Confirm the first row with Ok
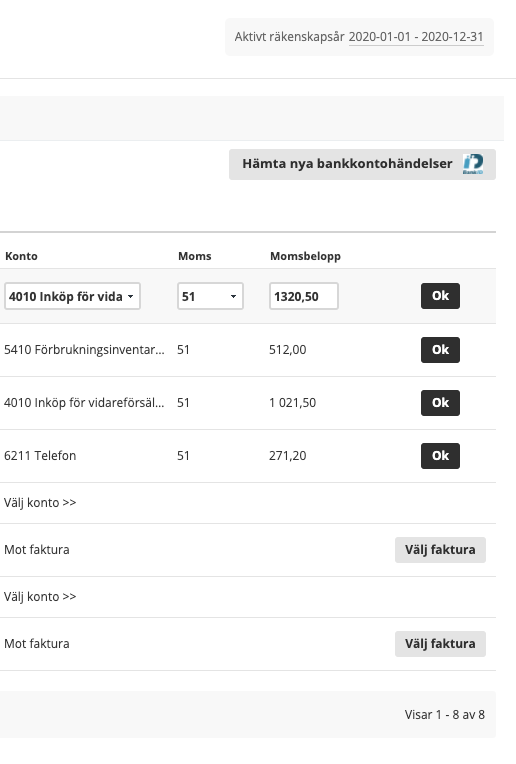The image size is (516, 764). (x=440, y=296)
